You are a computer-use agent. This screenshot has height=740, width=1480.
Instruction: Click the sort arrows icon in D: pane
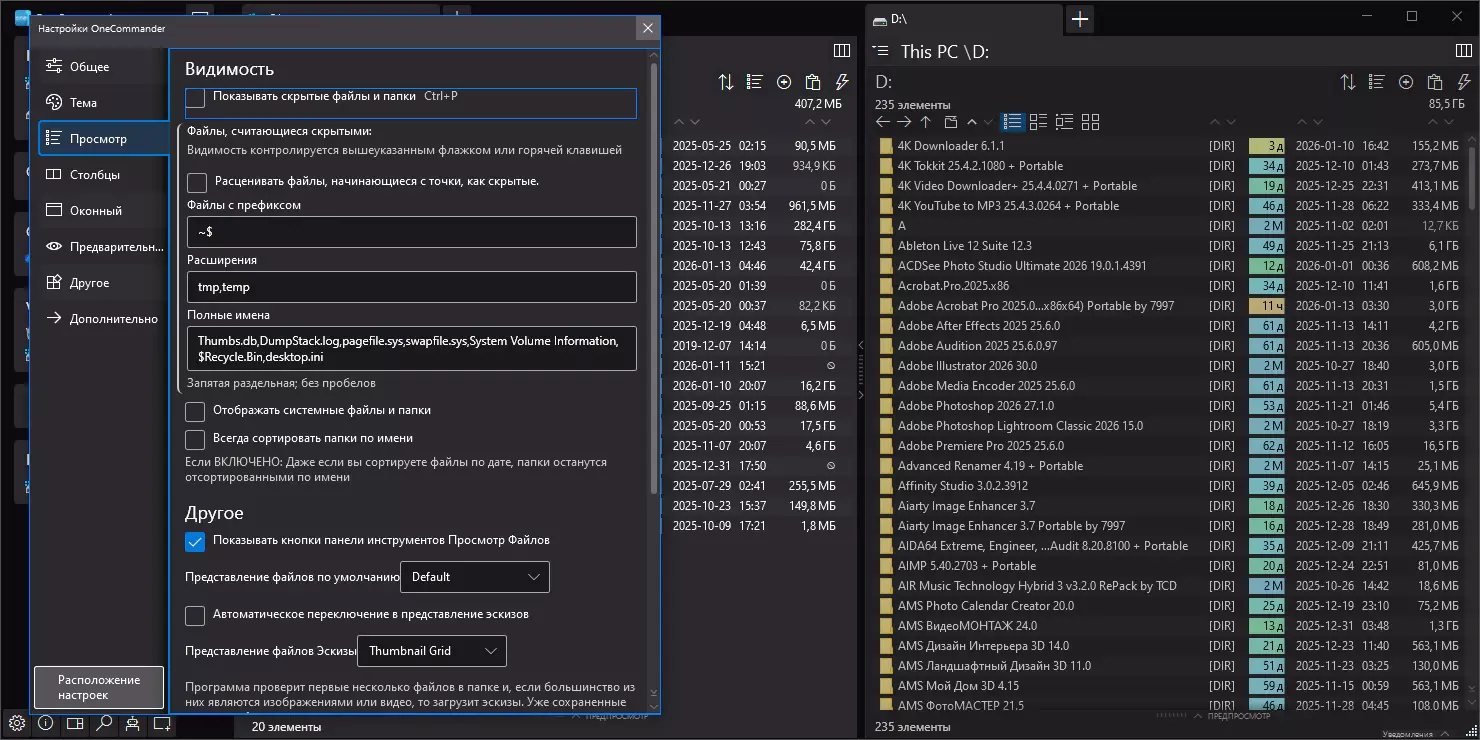tap(1348, 82)
